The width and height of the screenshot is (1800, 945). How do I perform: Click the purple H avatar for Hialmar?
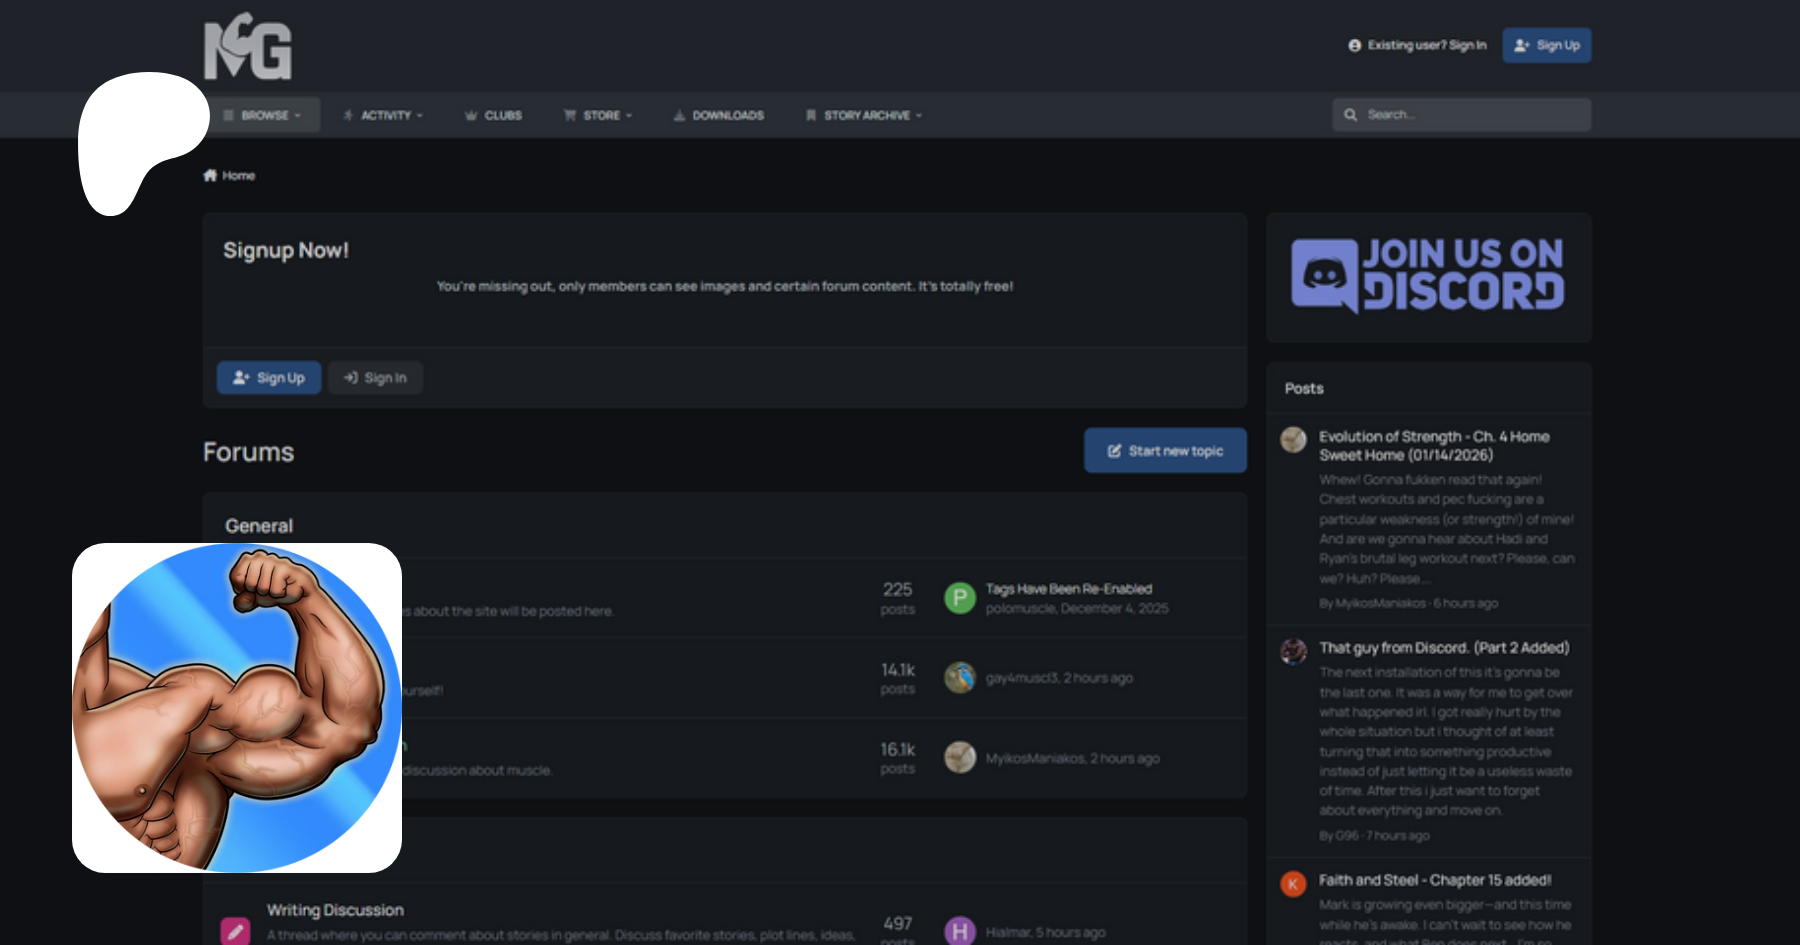[960, 931]
